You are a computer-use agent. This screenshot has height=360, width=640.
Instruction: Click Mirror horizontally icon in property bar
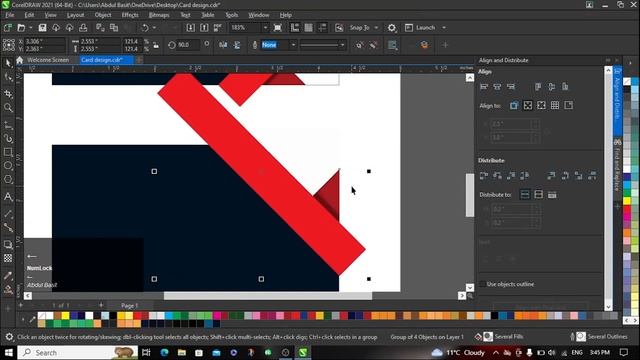pyautogui.click(x=223, y=45)
